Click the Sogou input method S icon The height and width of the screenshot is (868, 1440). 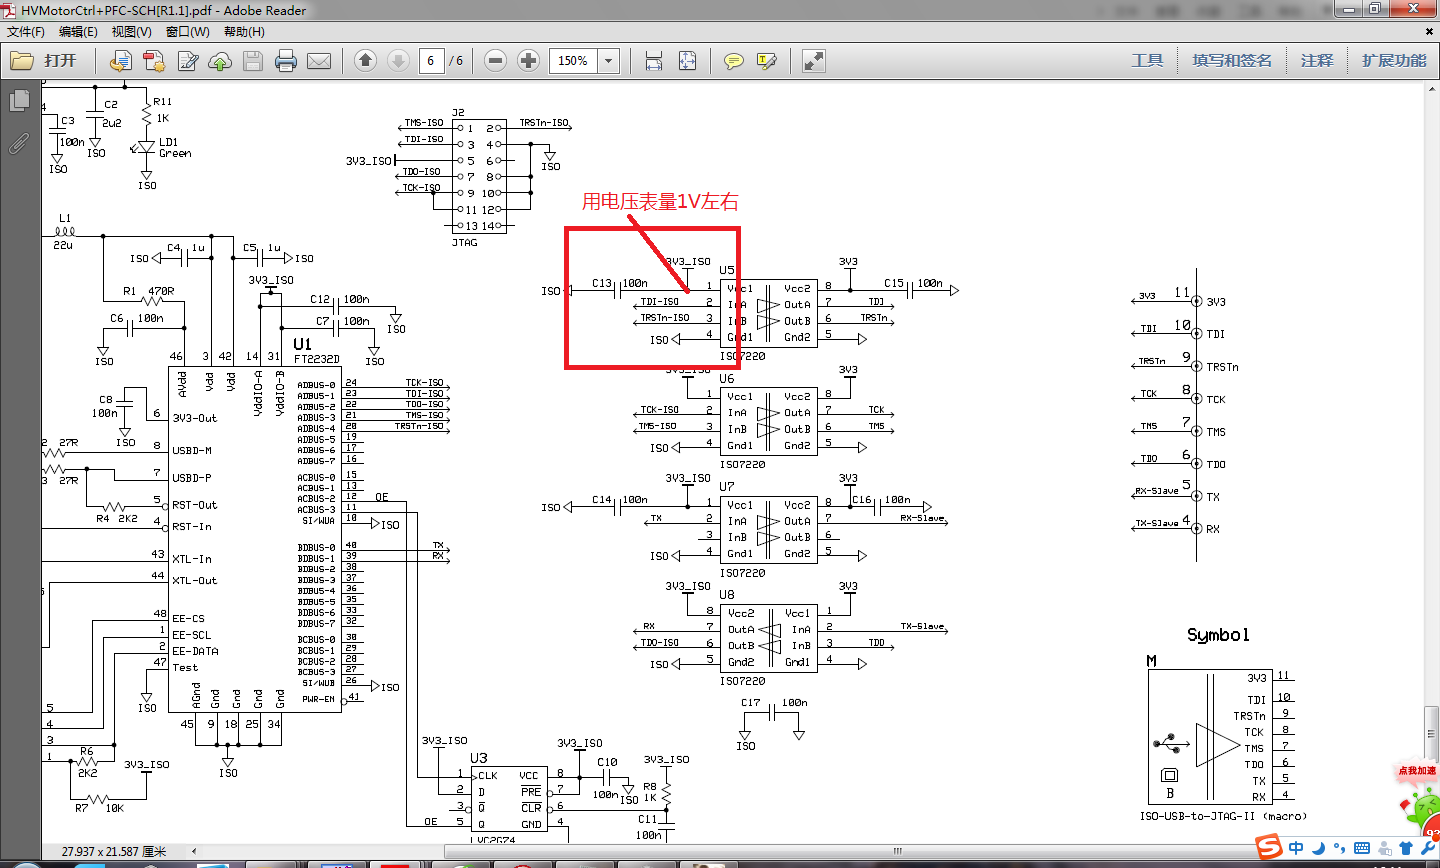1269,848
